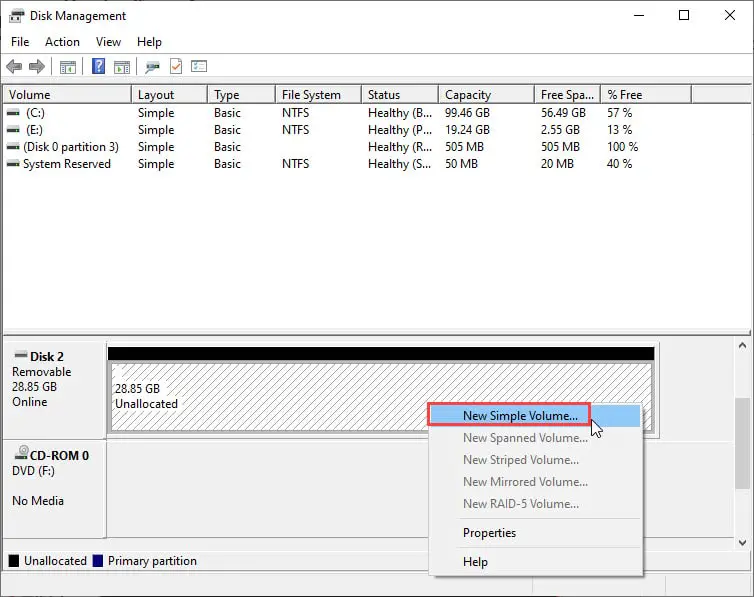
Task: Click the checkmark Properties toolbar icon
Action: (176, 67)
